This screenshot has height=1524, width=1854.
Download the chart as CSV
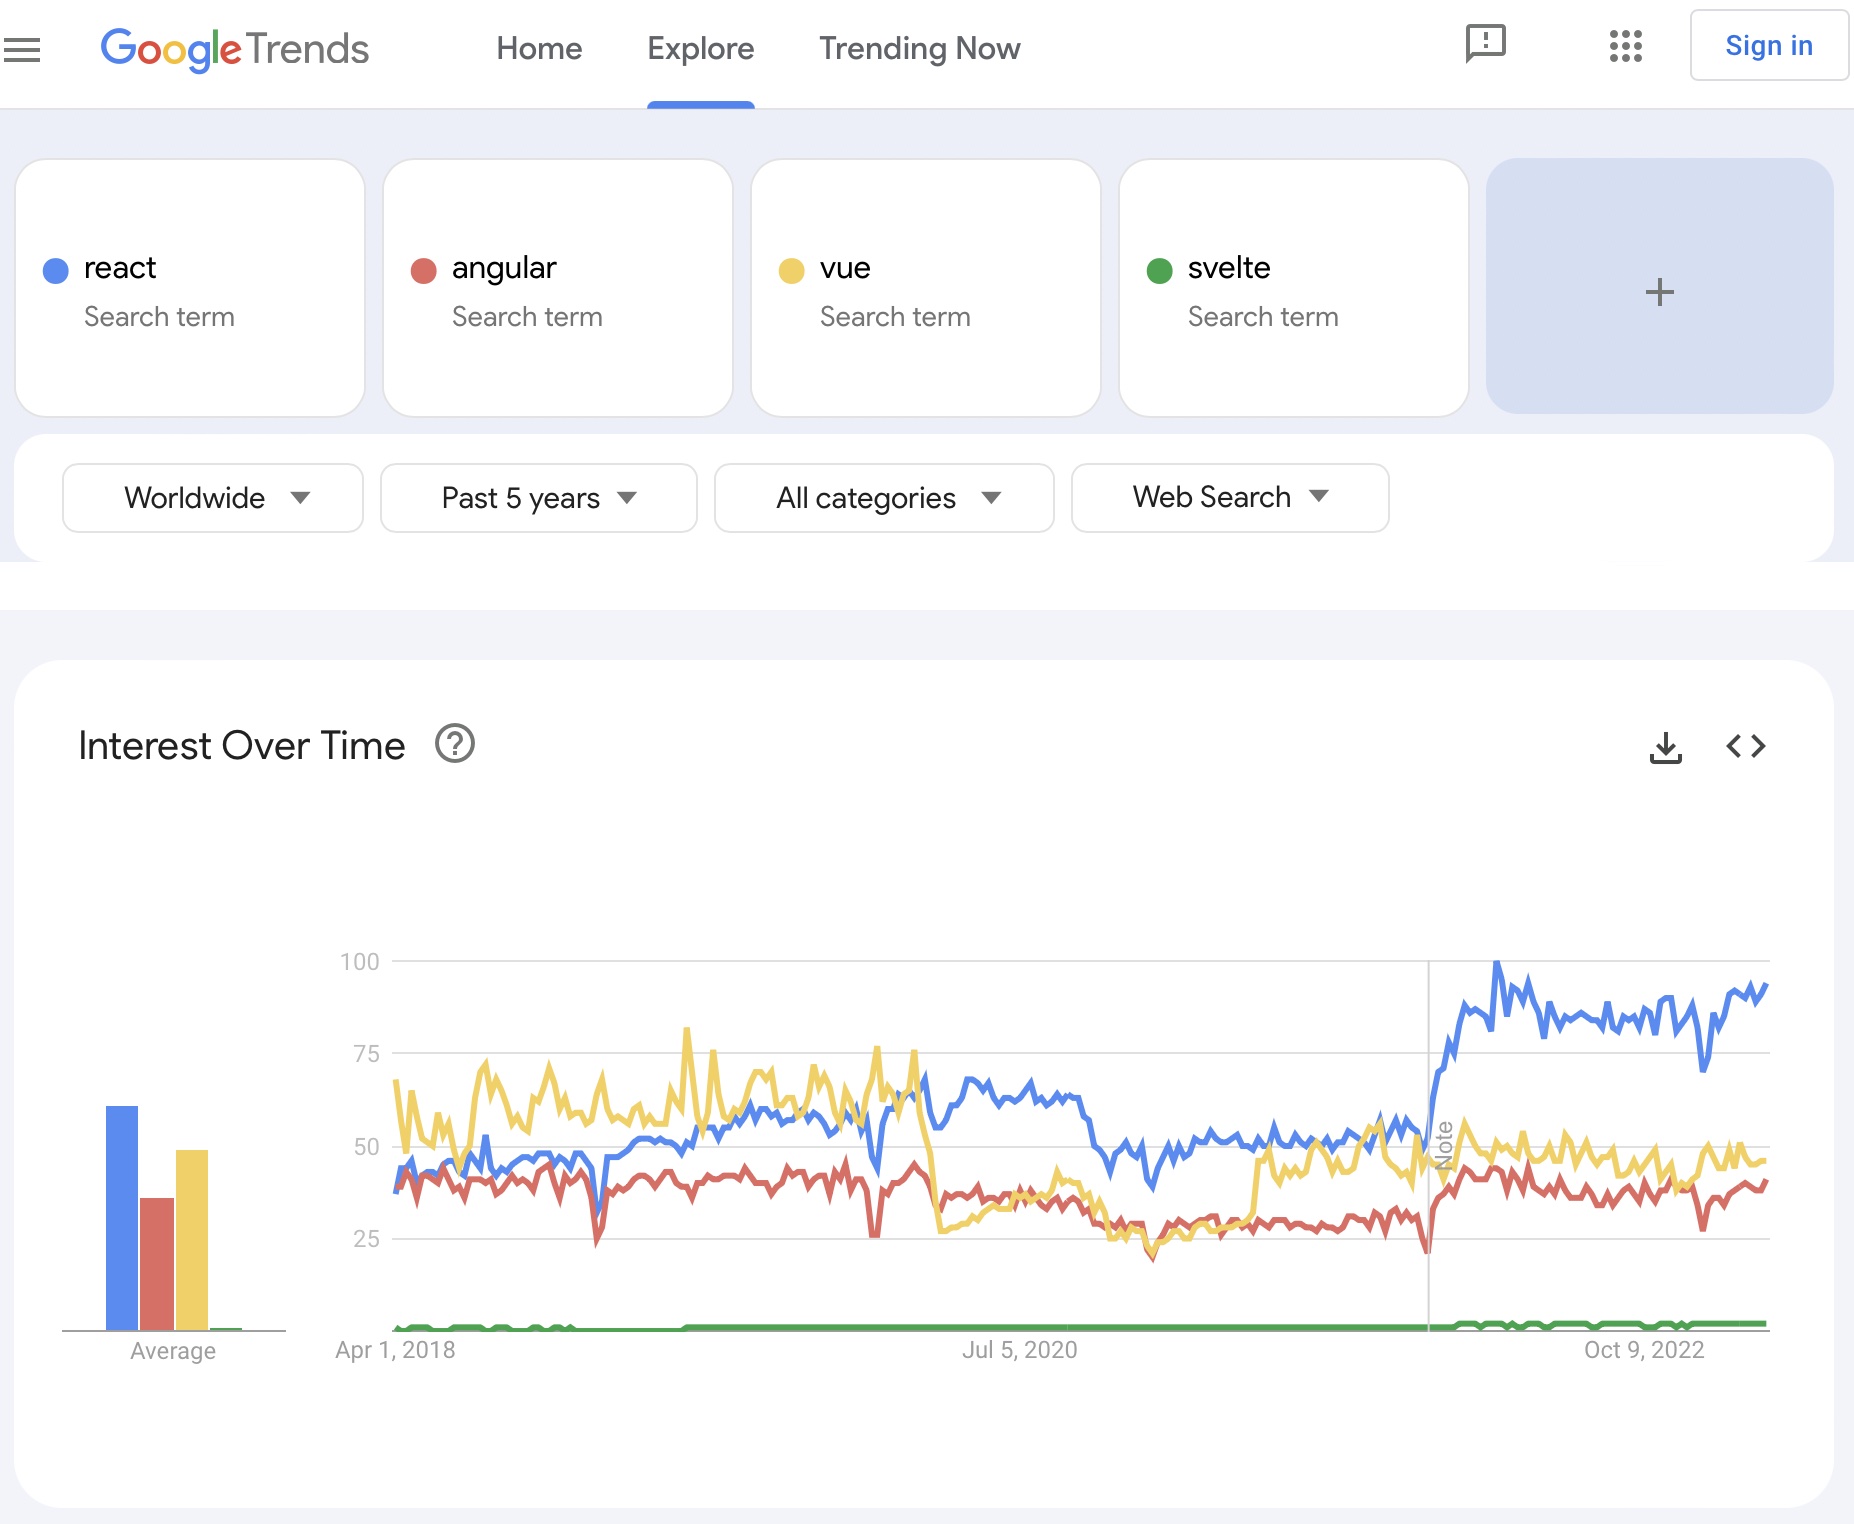[x=1666, y=747]
